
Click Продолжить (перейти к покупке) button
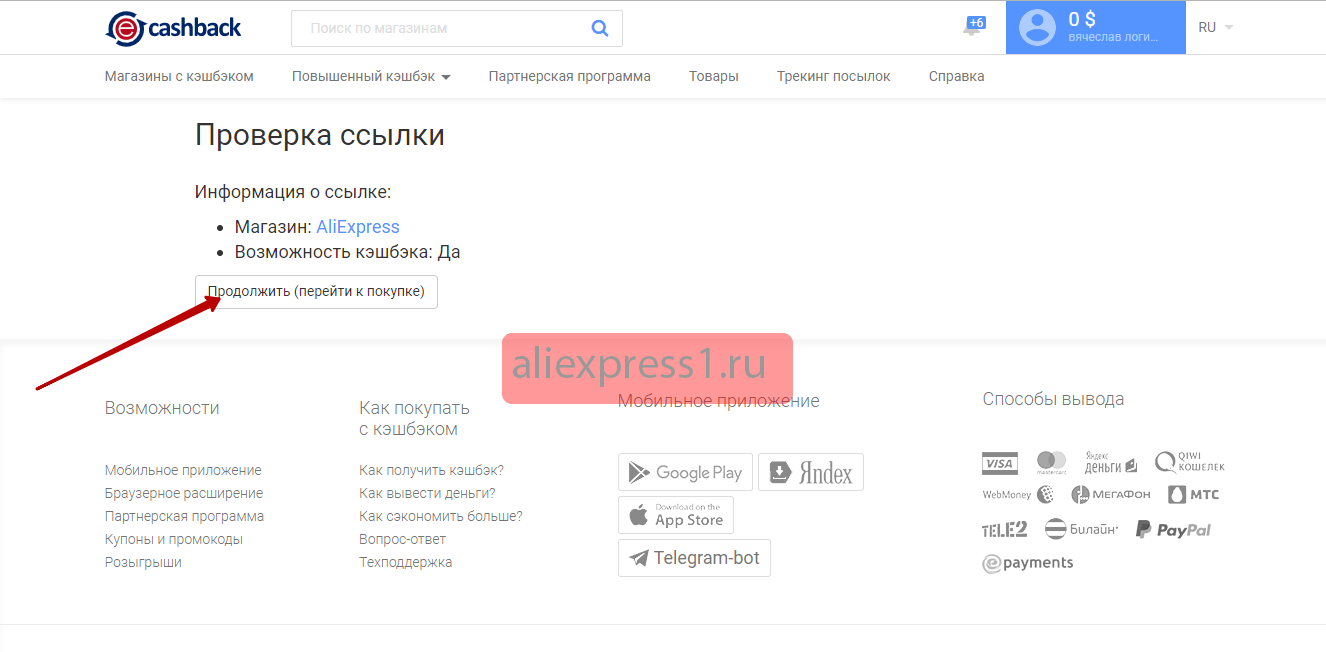coord(316,292)
